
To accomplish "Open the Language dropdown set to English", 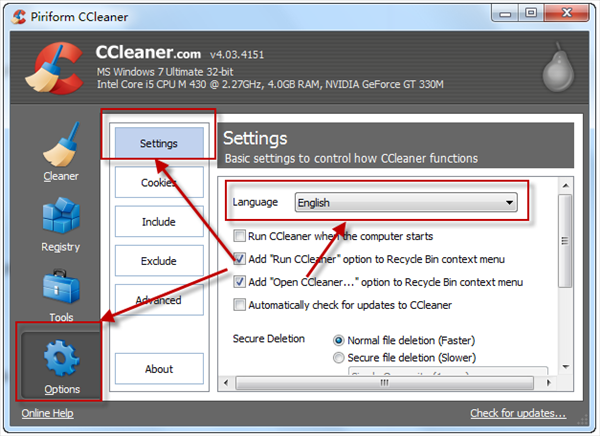I will [x=406, y=202].
